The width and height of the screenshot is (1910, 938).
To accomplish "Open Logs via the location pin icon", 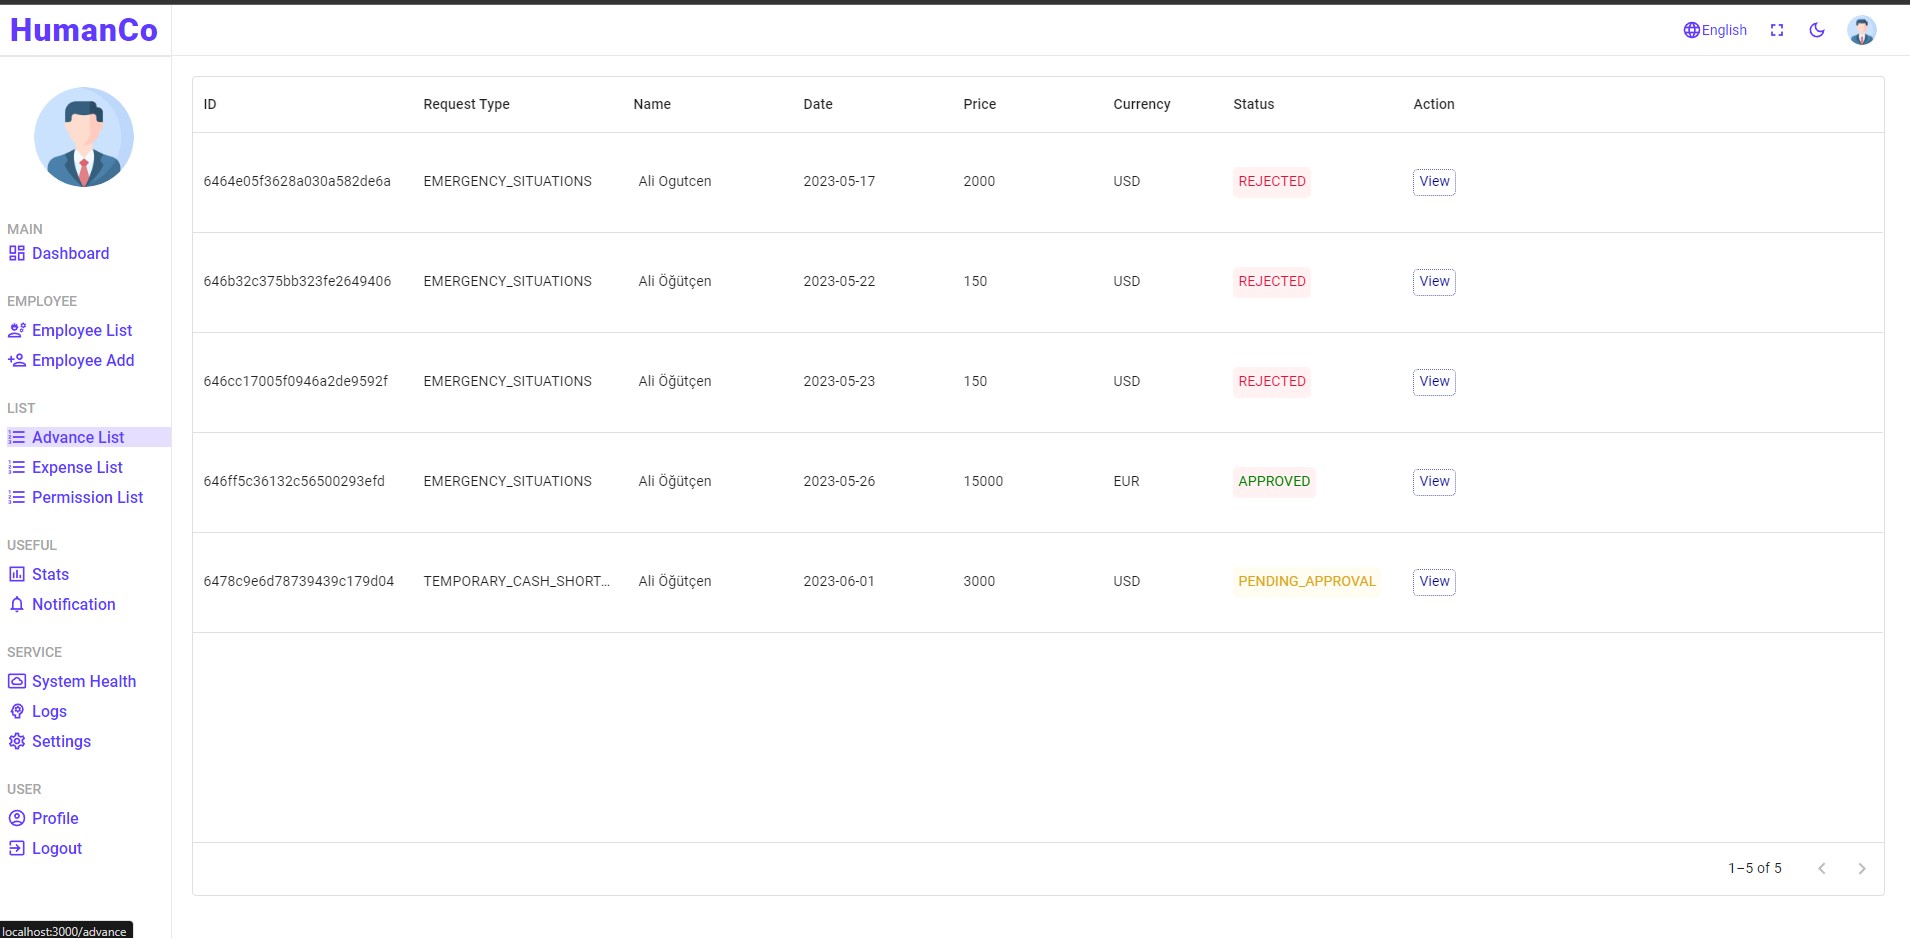I will point(16,711).
